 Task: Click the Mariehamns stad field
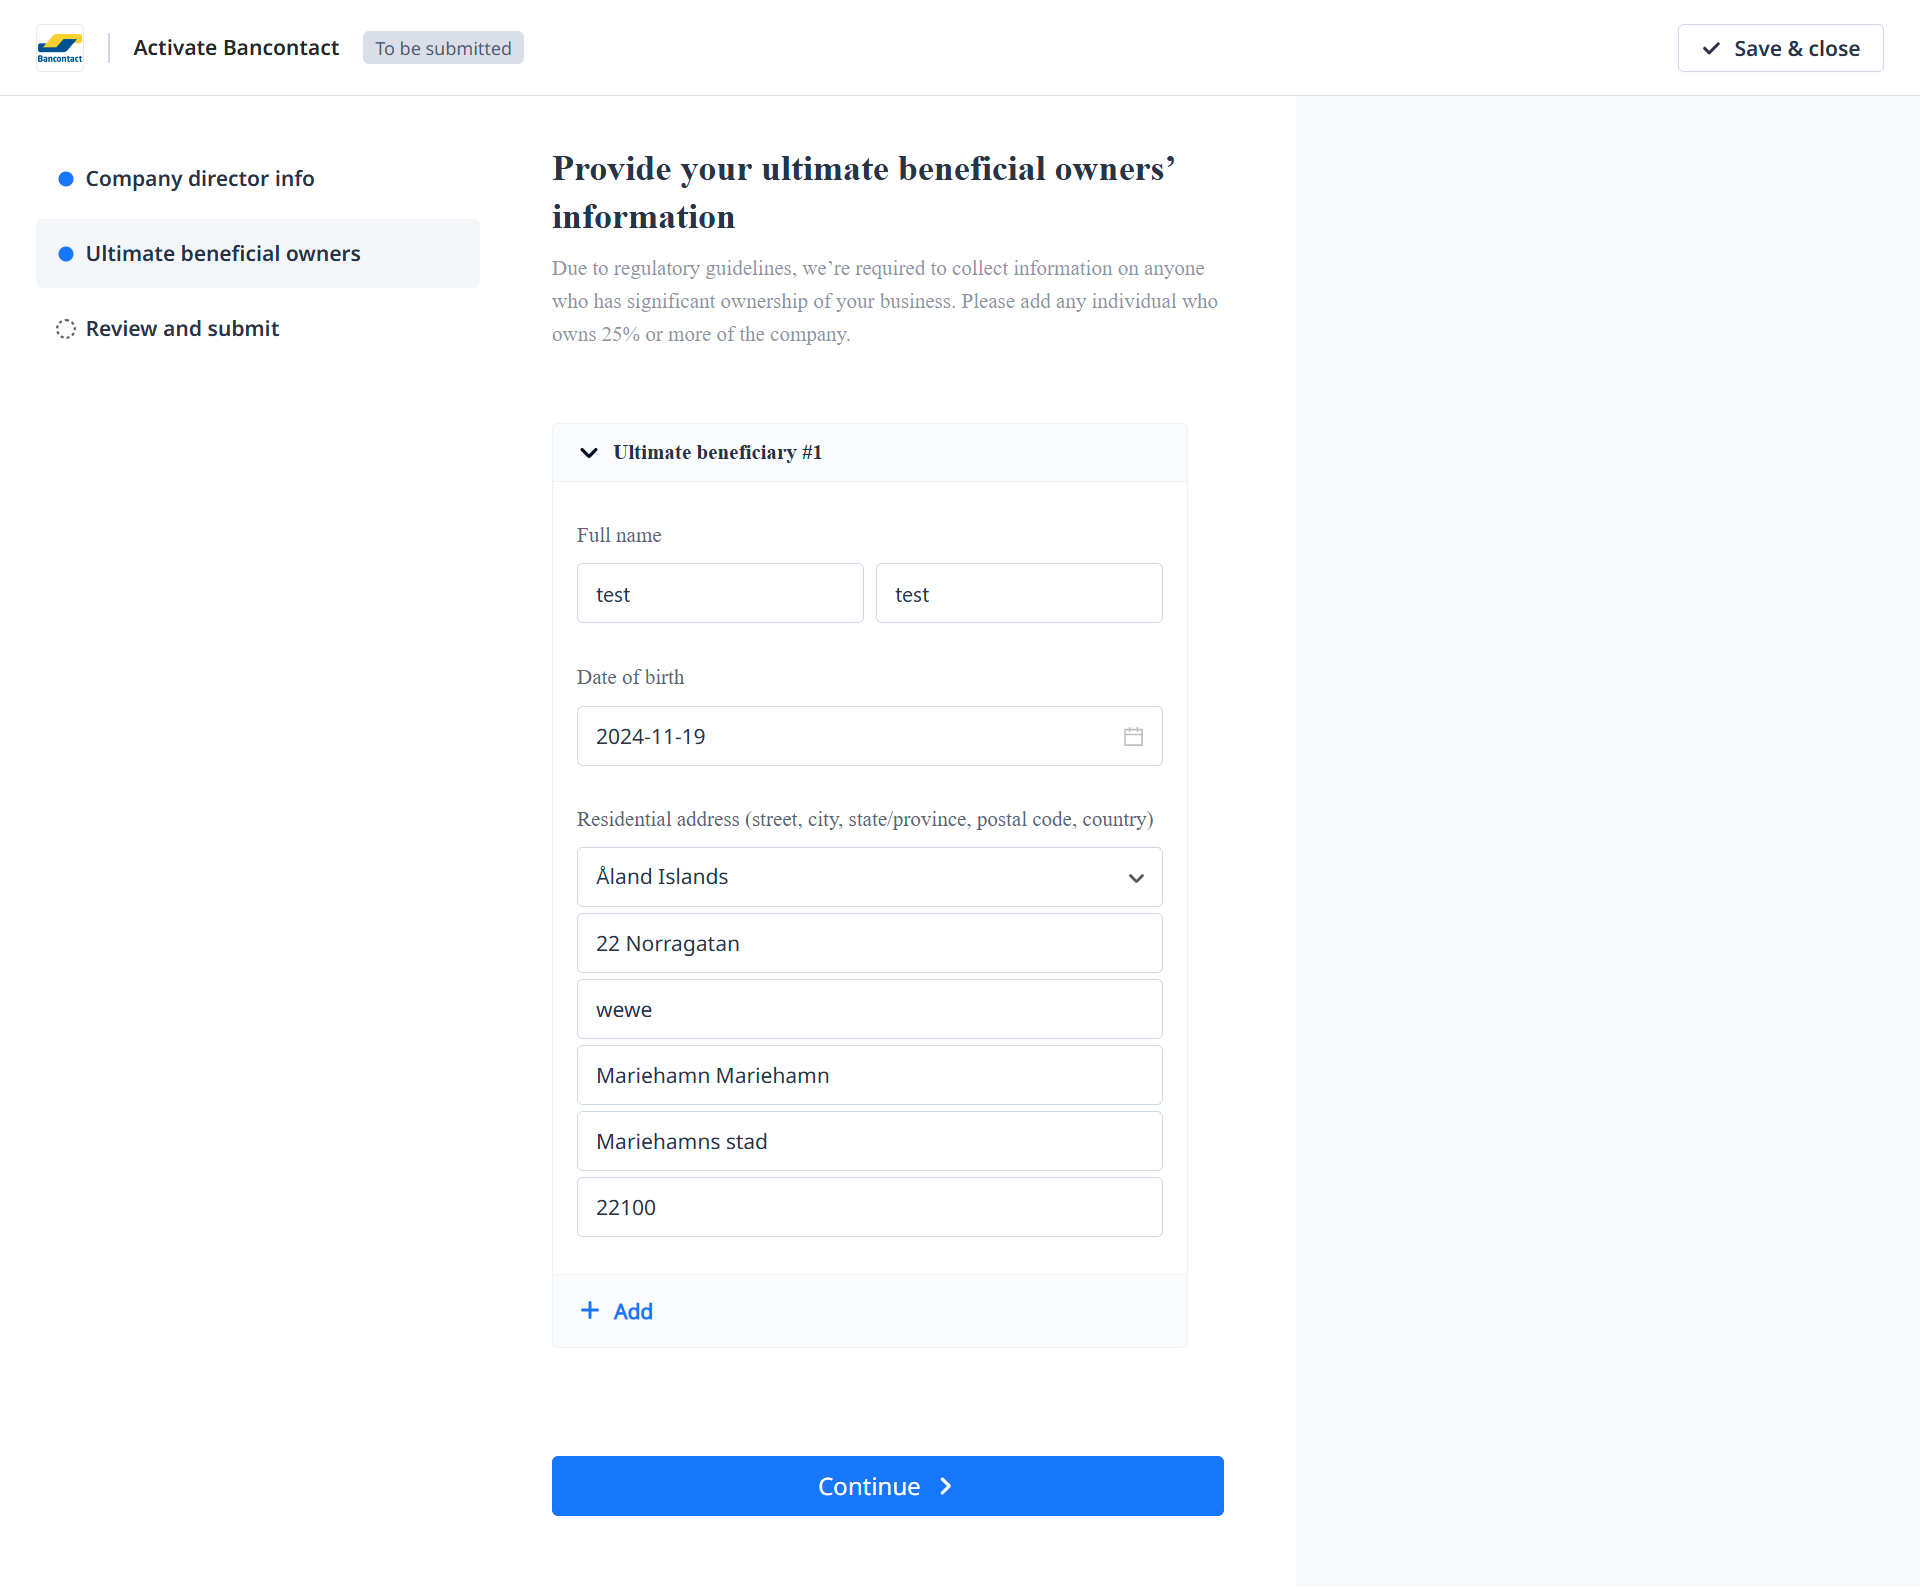(x=869, y=1141)
